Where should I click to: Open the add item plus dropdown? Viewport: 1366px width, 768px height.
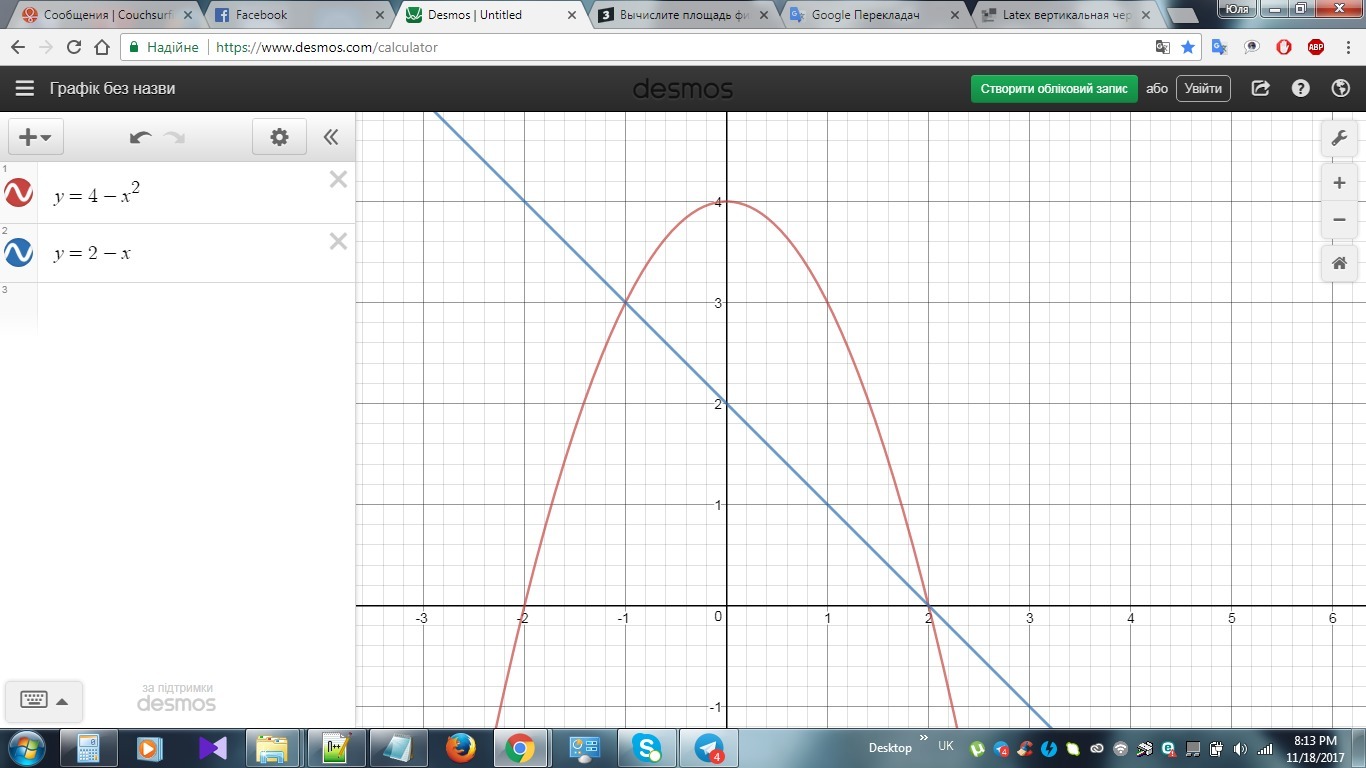click(x=36, y=137)
